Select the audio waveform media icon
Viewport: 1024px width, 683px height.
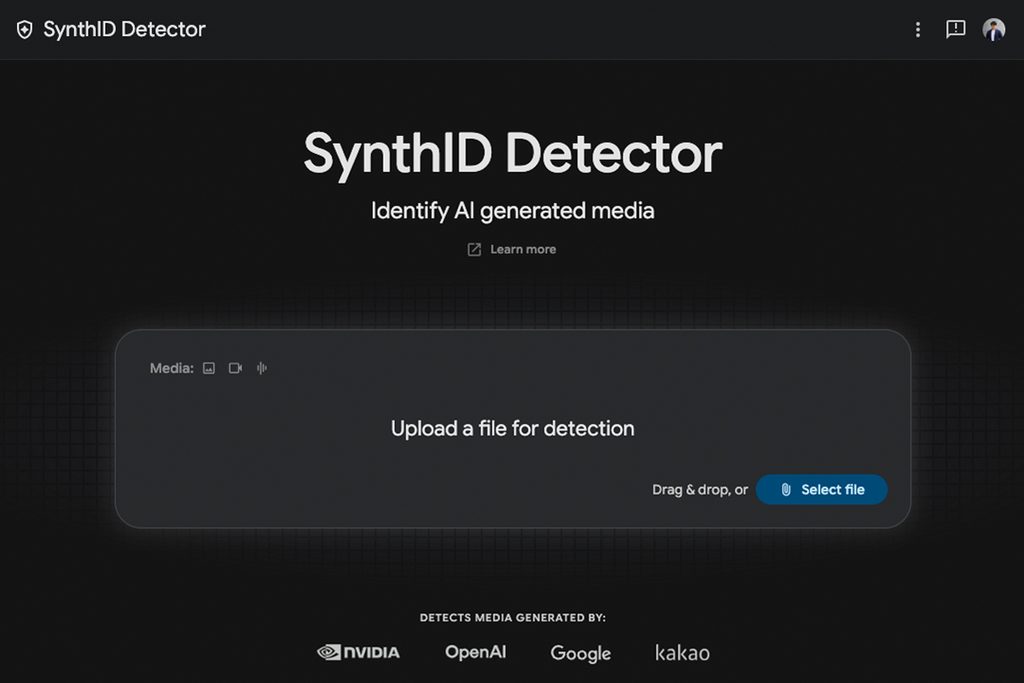[262, 368]
